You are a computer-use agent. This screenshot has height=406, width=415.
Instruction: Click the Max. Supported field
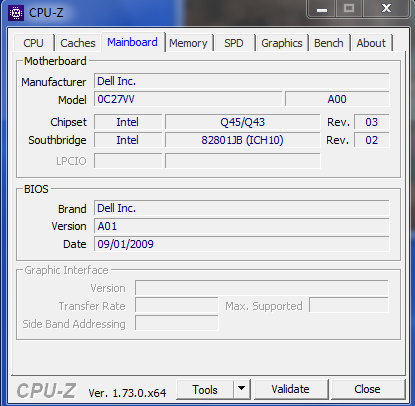[349, 306]
